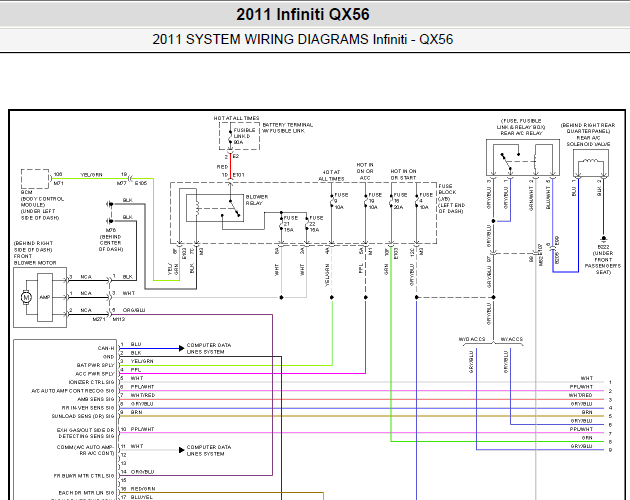Click "COMPUTER DATA LINES SYSTEM" beside pin 11

tap(209, 450)
